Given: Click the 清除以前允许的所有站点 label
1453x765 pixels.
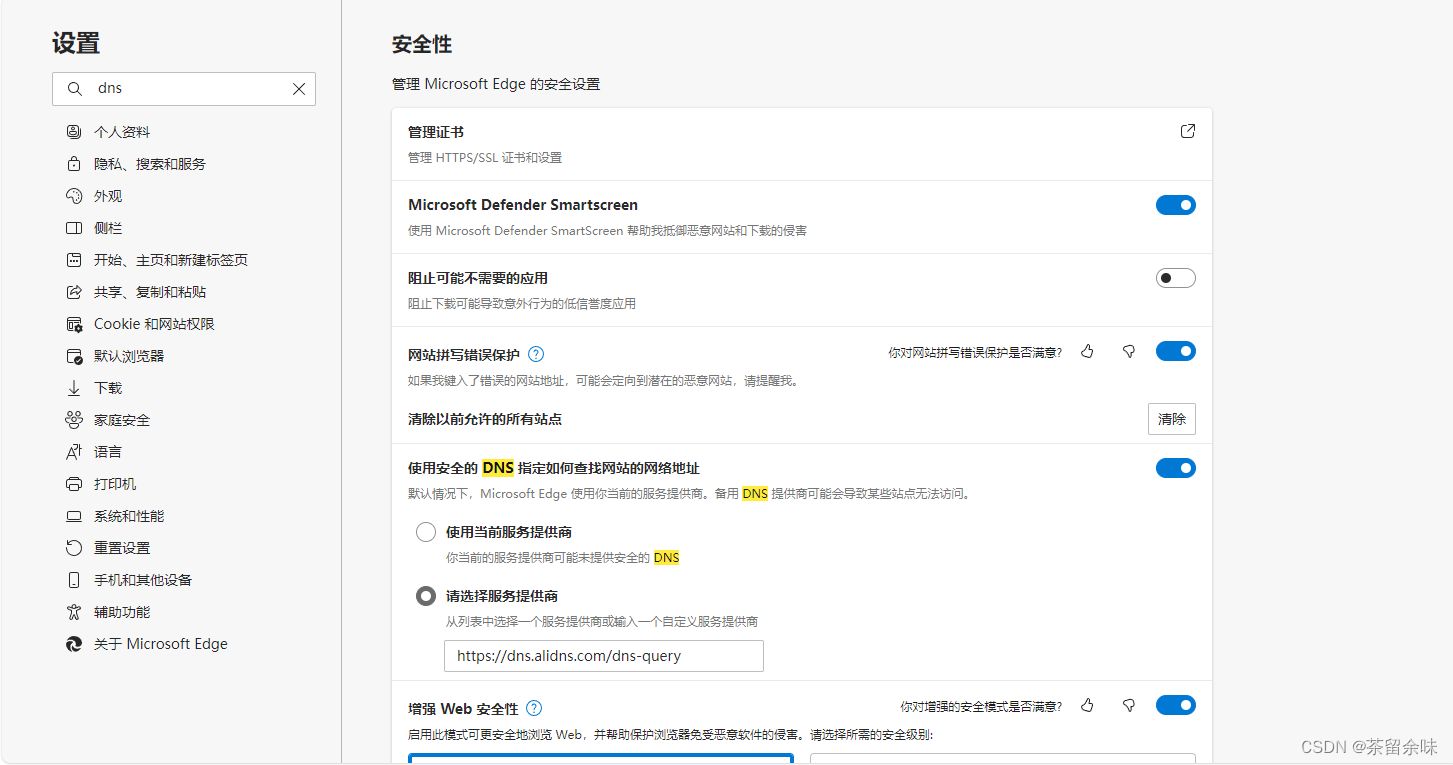Looking at the screenshot, I should tap(485, 419).
